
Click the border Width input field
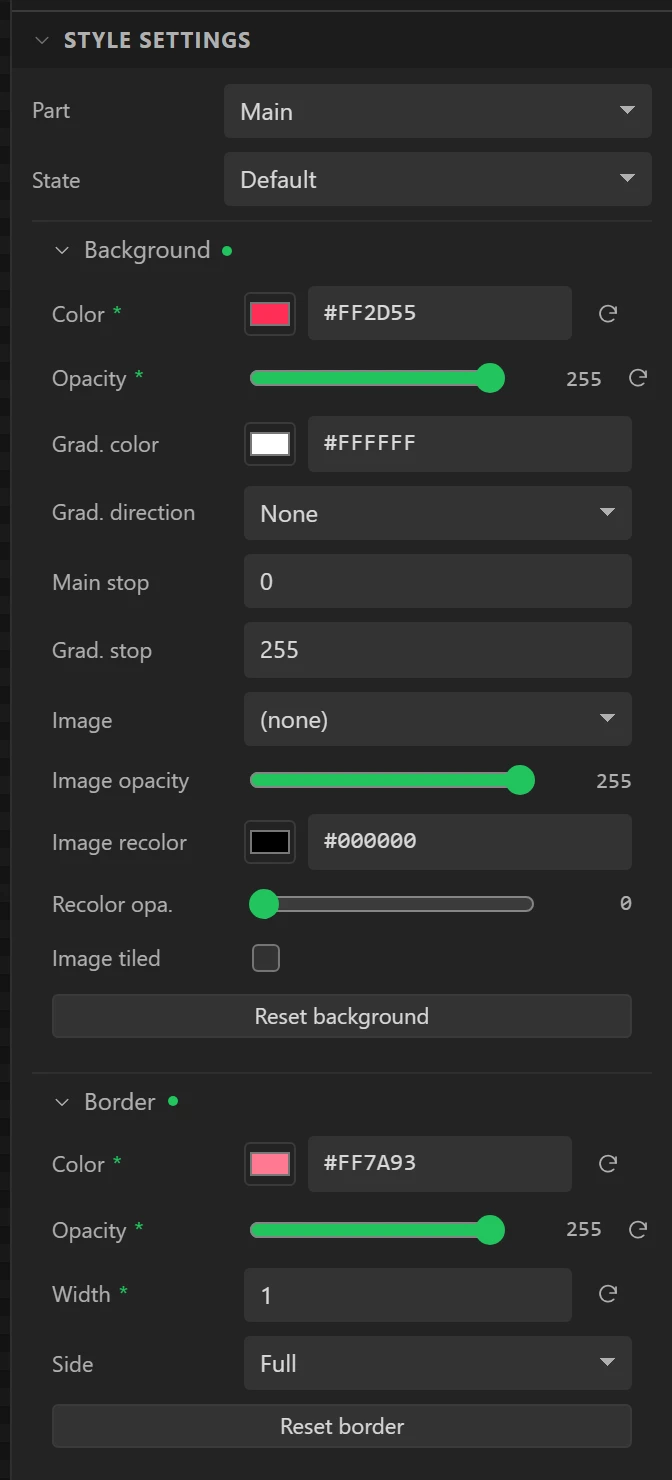[408, 1295]
